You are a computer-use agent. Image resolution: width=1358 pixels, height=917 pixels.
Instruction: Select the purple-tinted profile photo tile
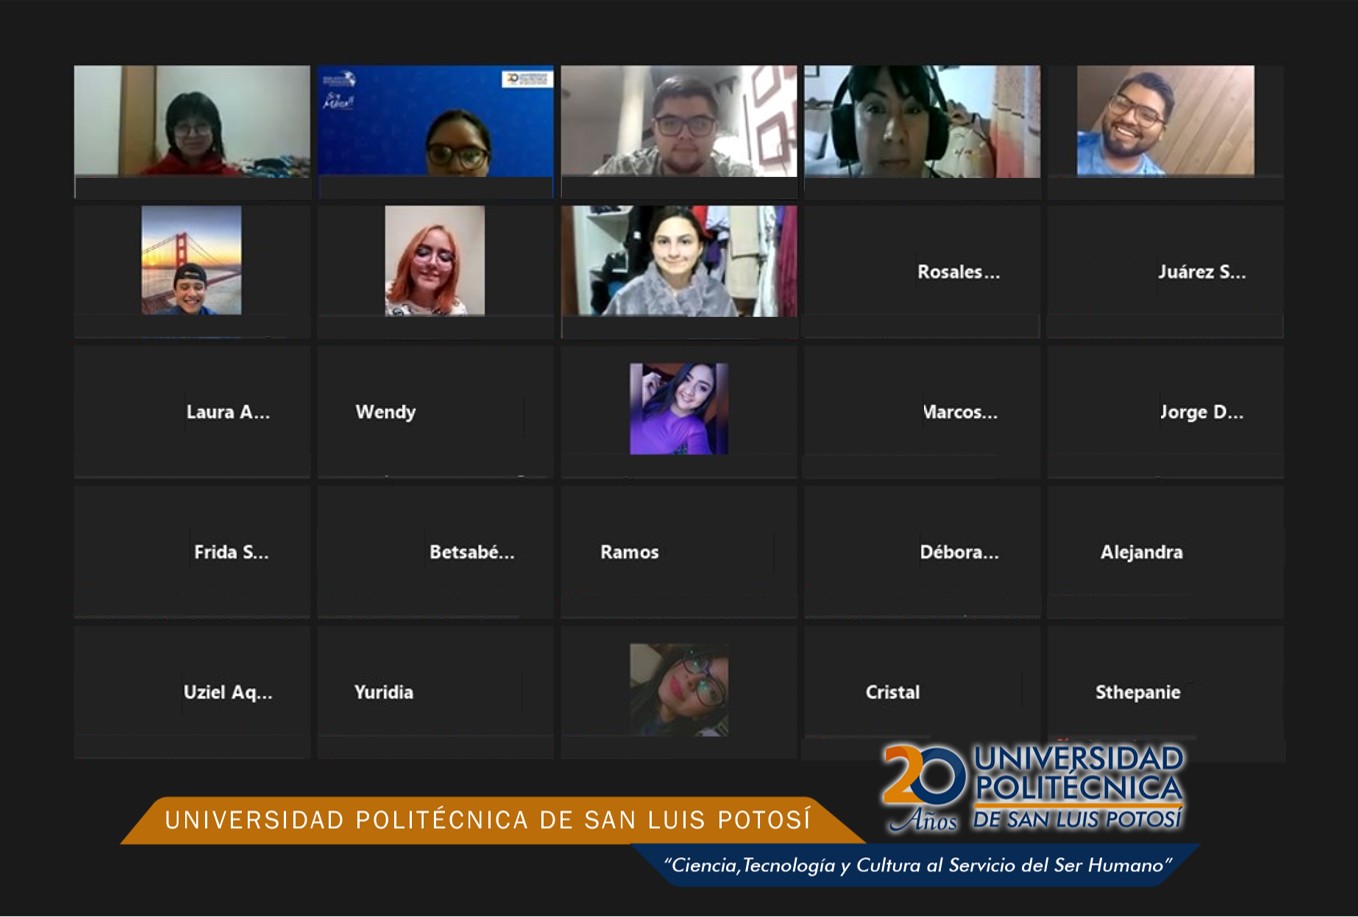(x=678, y=409)
